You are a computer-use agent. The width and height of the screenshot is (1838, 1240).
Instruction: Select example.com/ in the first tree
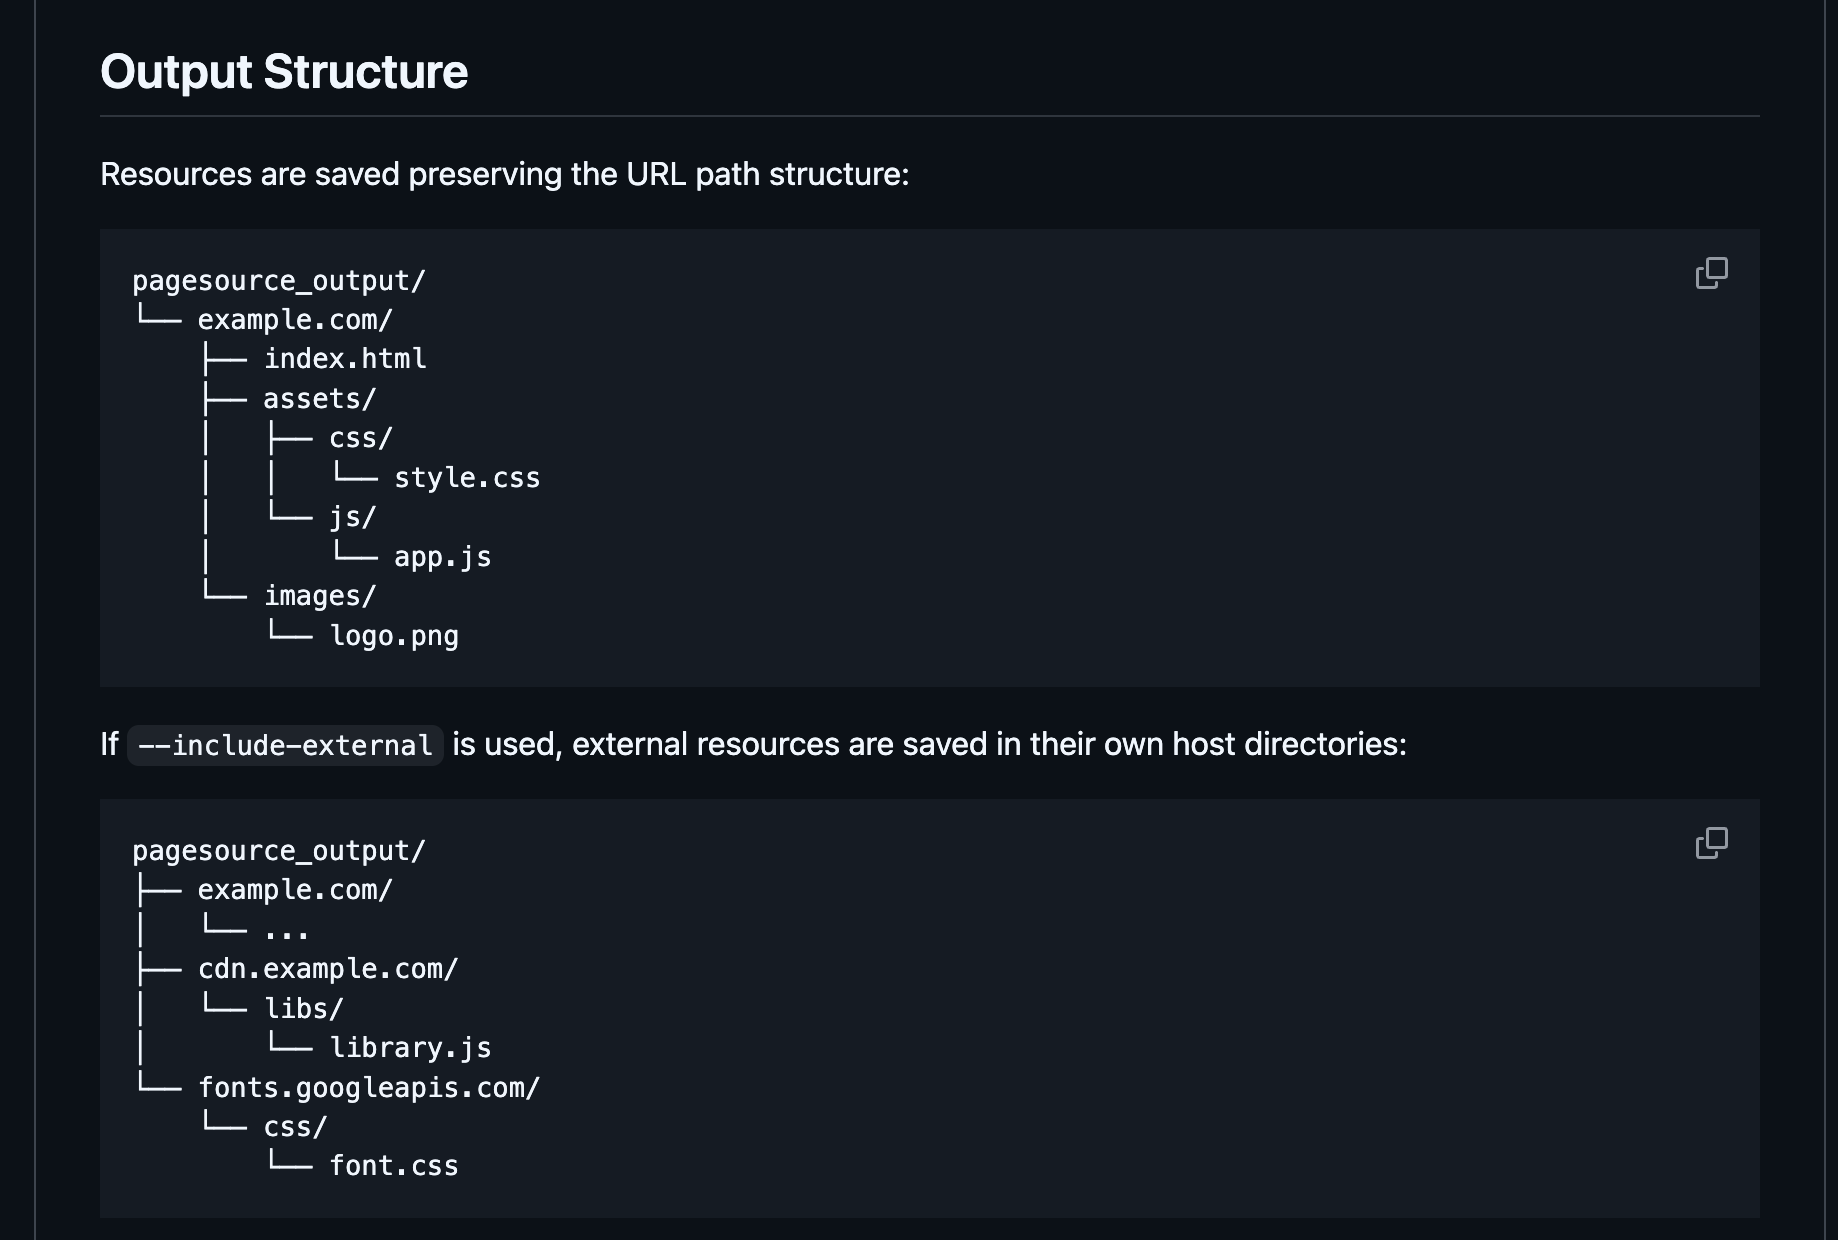coord(294,319)
